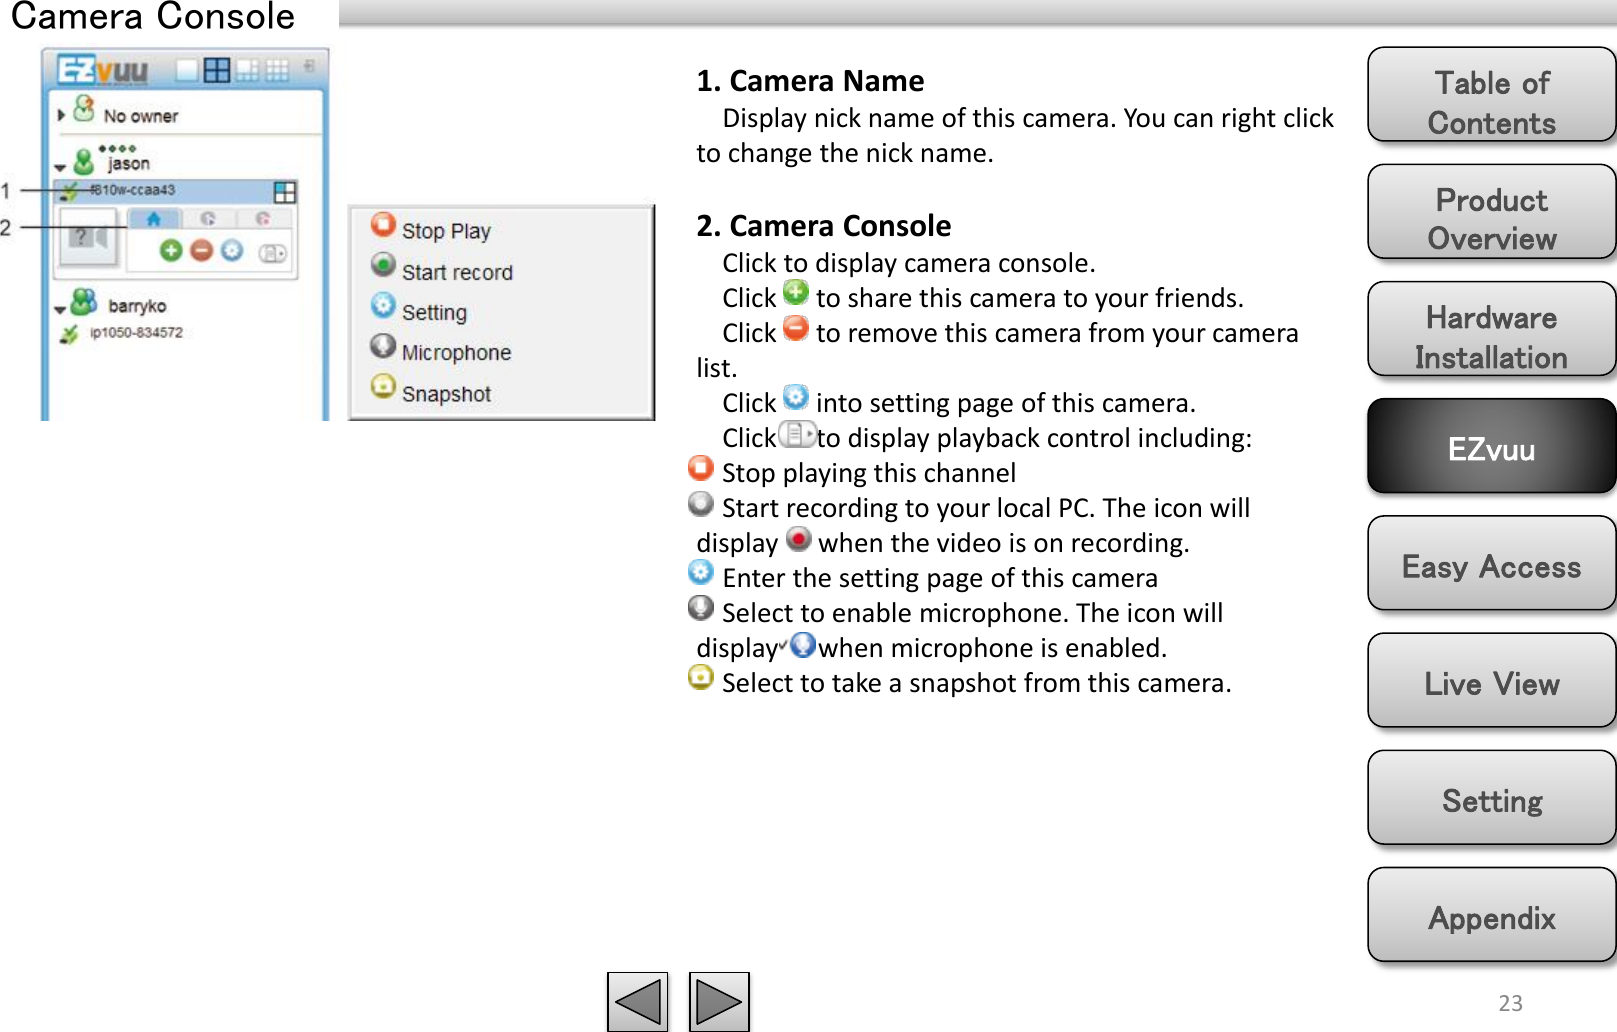Screen dimensions: 1617x1032
Task: Open the EZvuu section
Action: [1491, 447]
